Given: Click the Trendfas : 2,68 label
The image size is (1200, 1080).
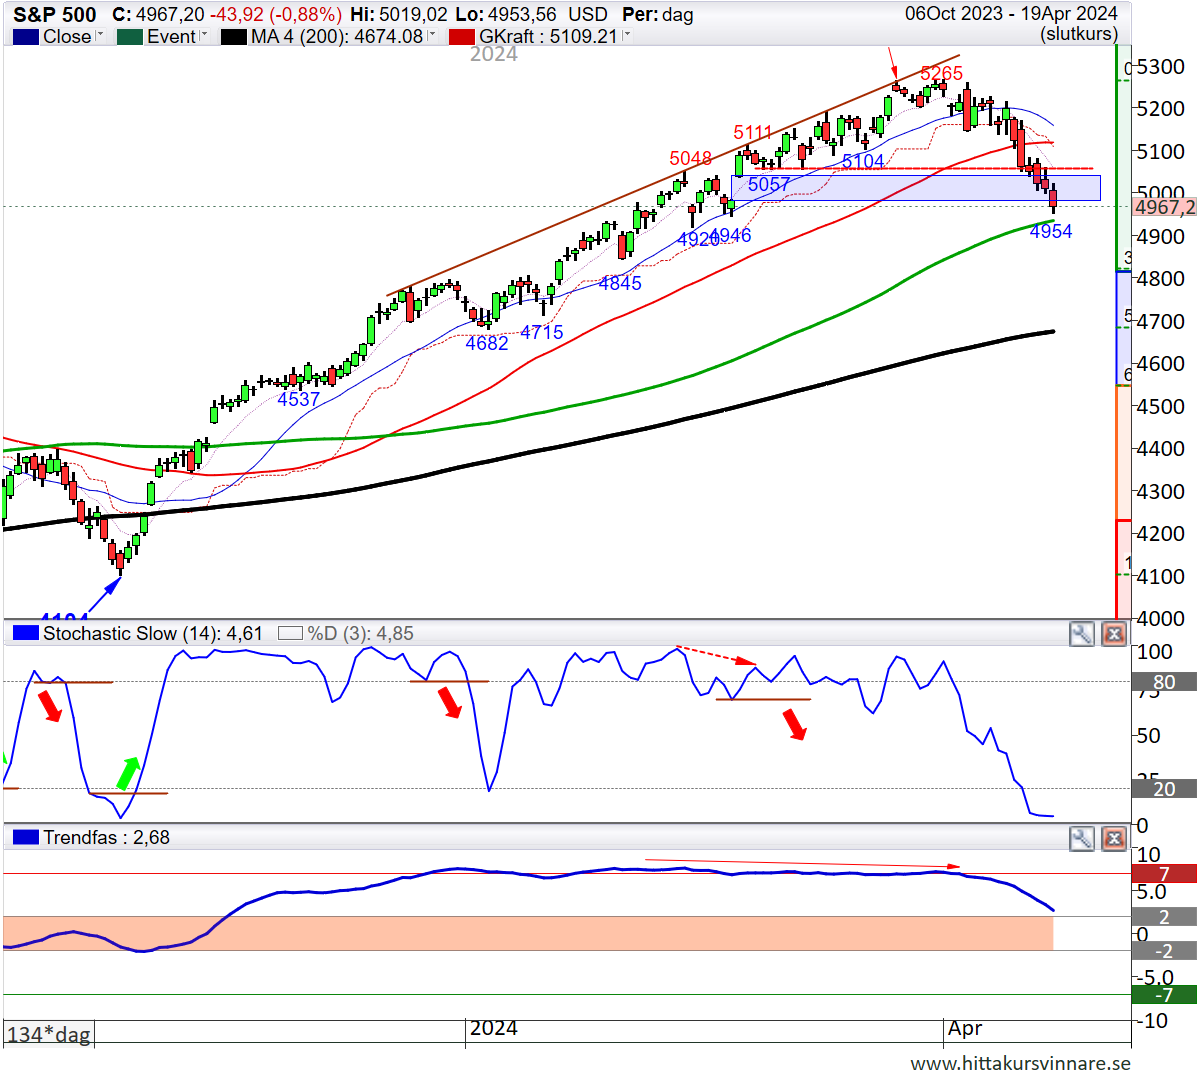Looking at the screenshot, I should tap(107, 838).
